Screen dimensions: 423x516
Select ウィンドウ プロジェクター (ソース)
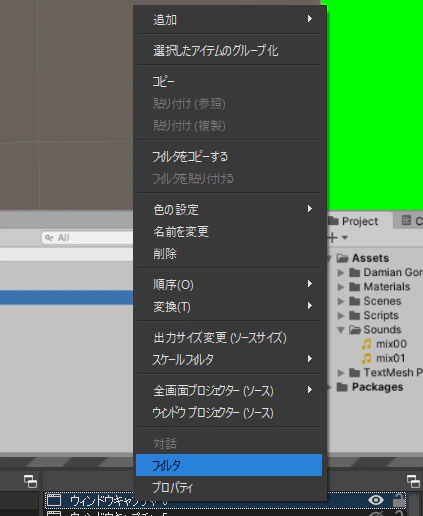point(229,412)
